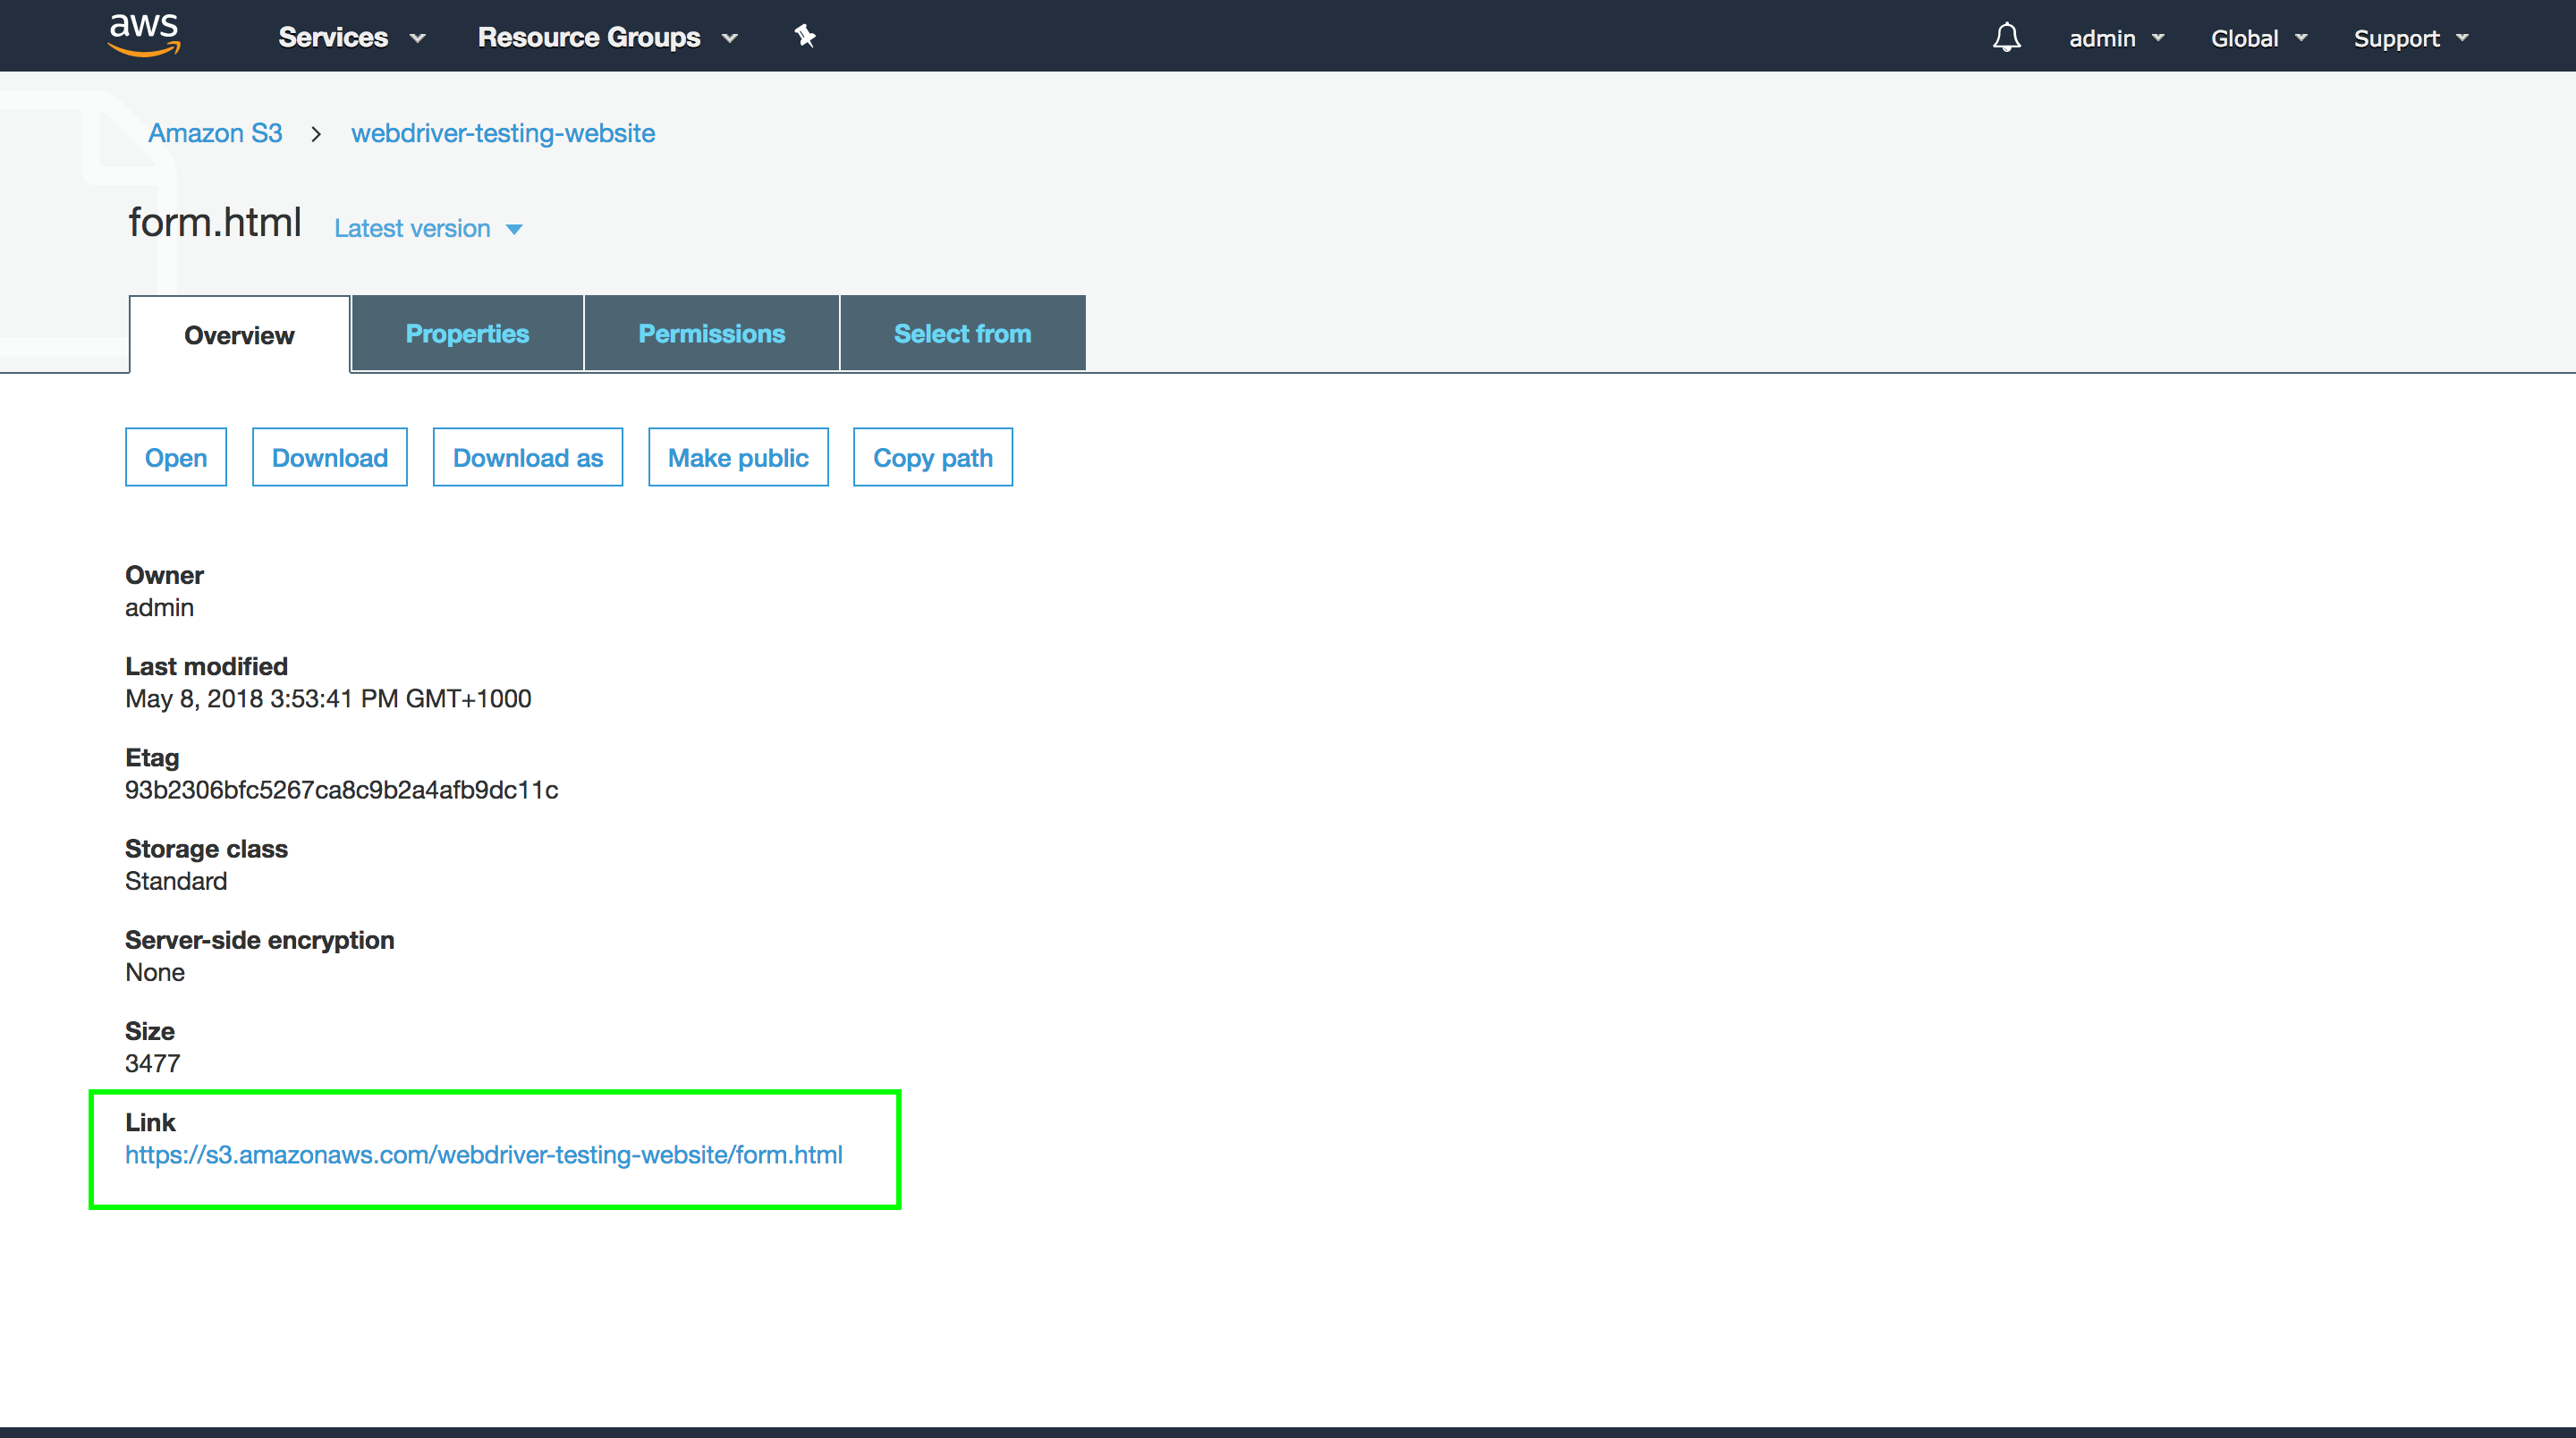
Task: Click the Copy path button
Action: [932, 457]
